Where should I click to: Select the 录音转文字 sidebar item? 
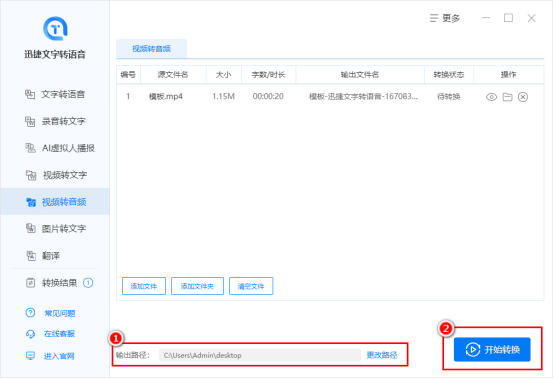click(55, 121)
